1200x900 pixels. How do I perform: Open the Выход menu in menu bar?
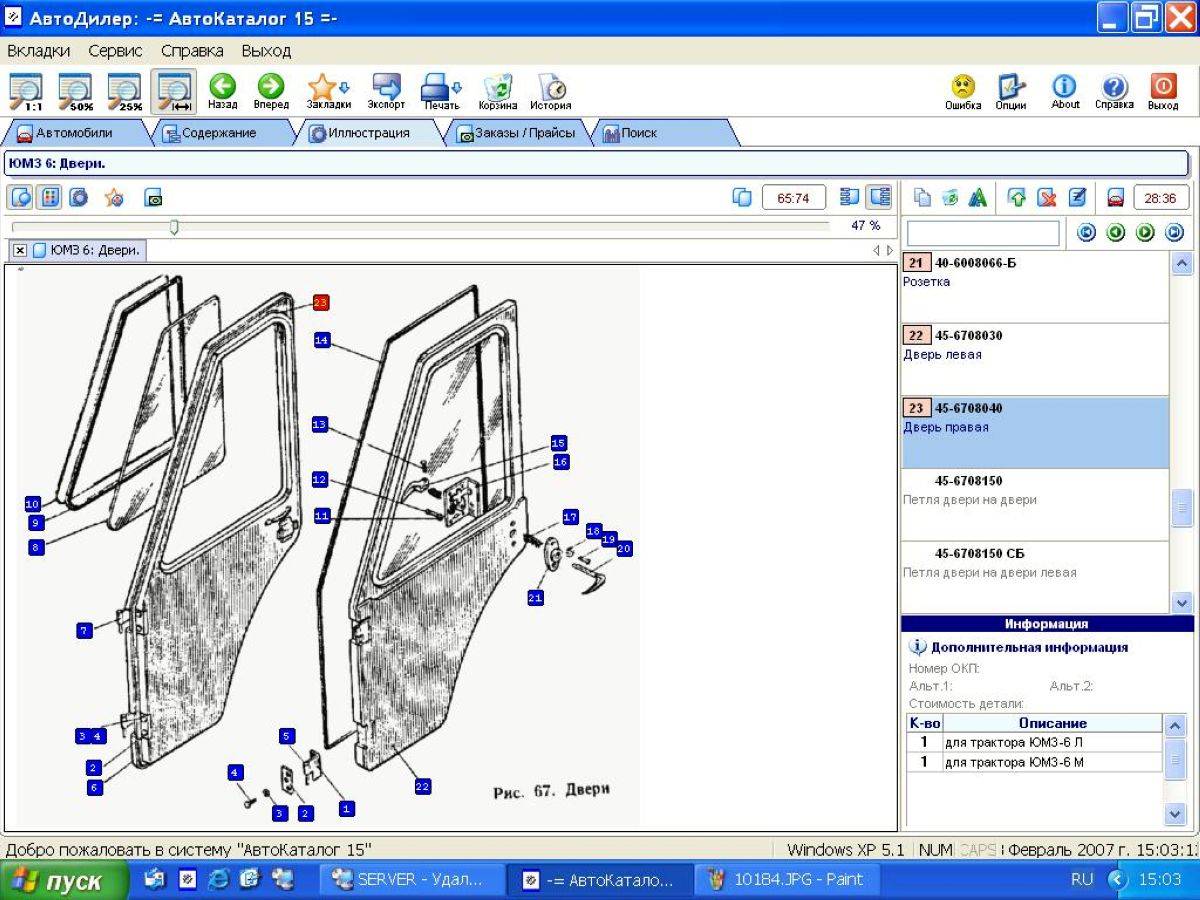(266, 50)
